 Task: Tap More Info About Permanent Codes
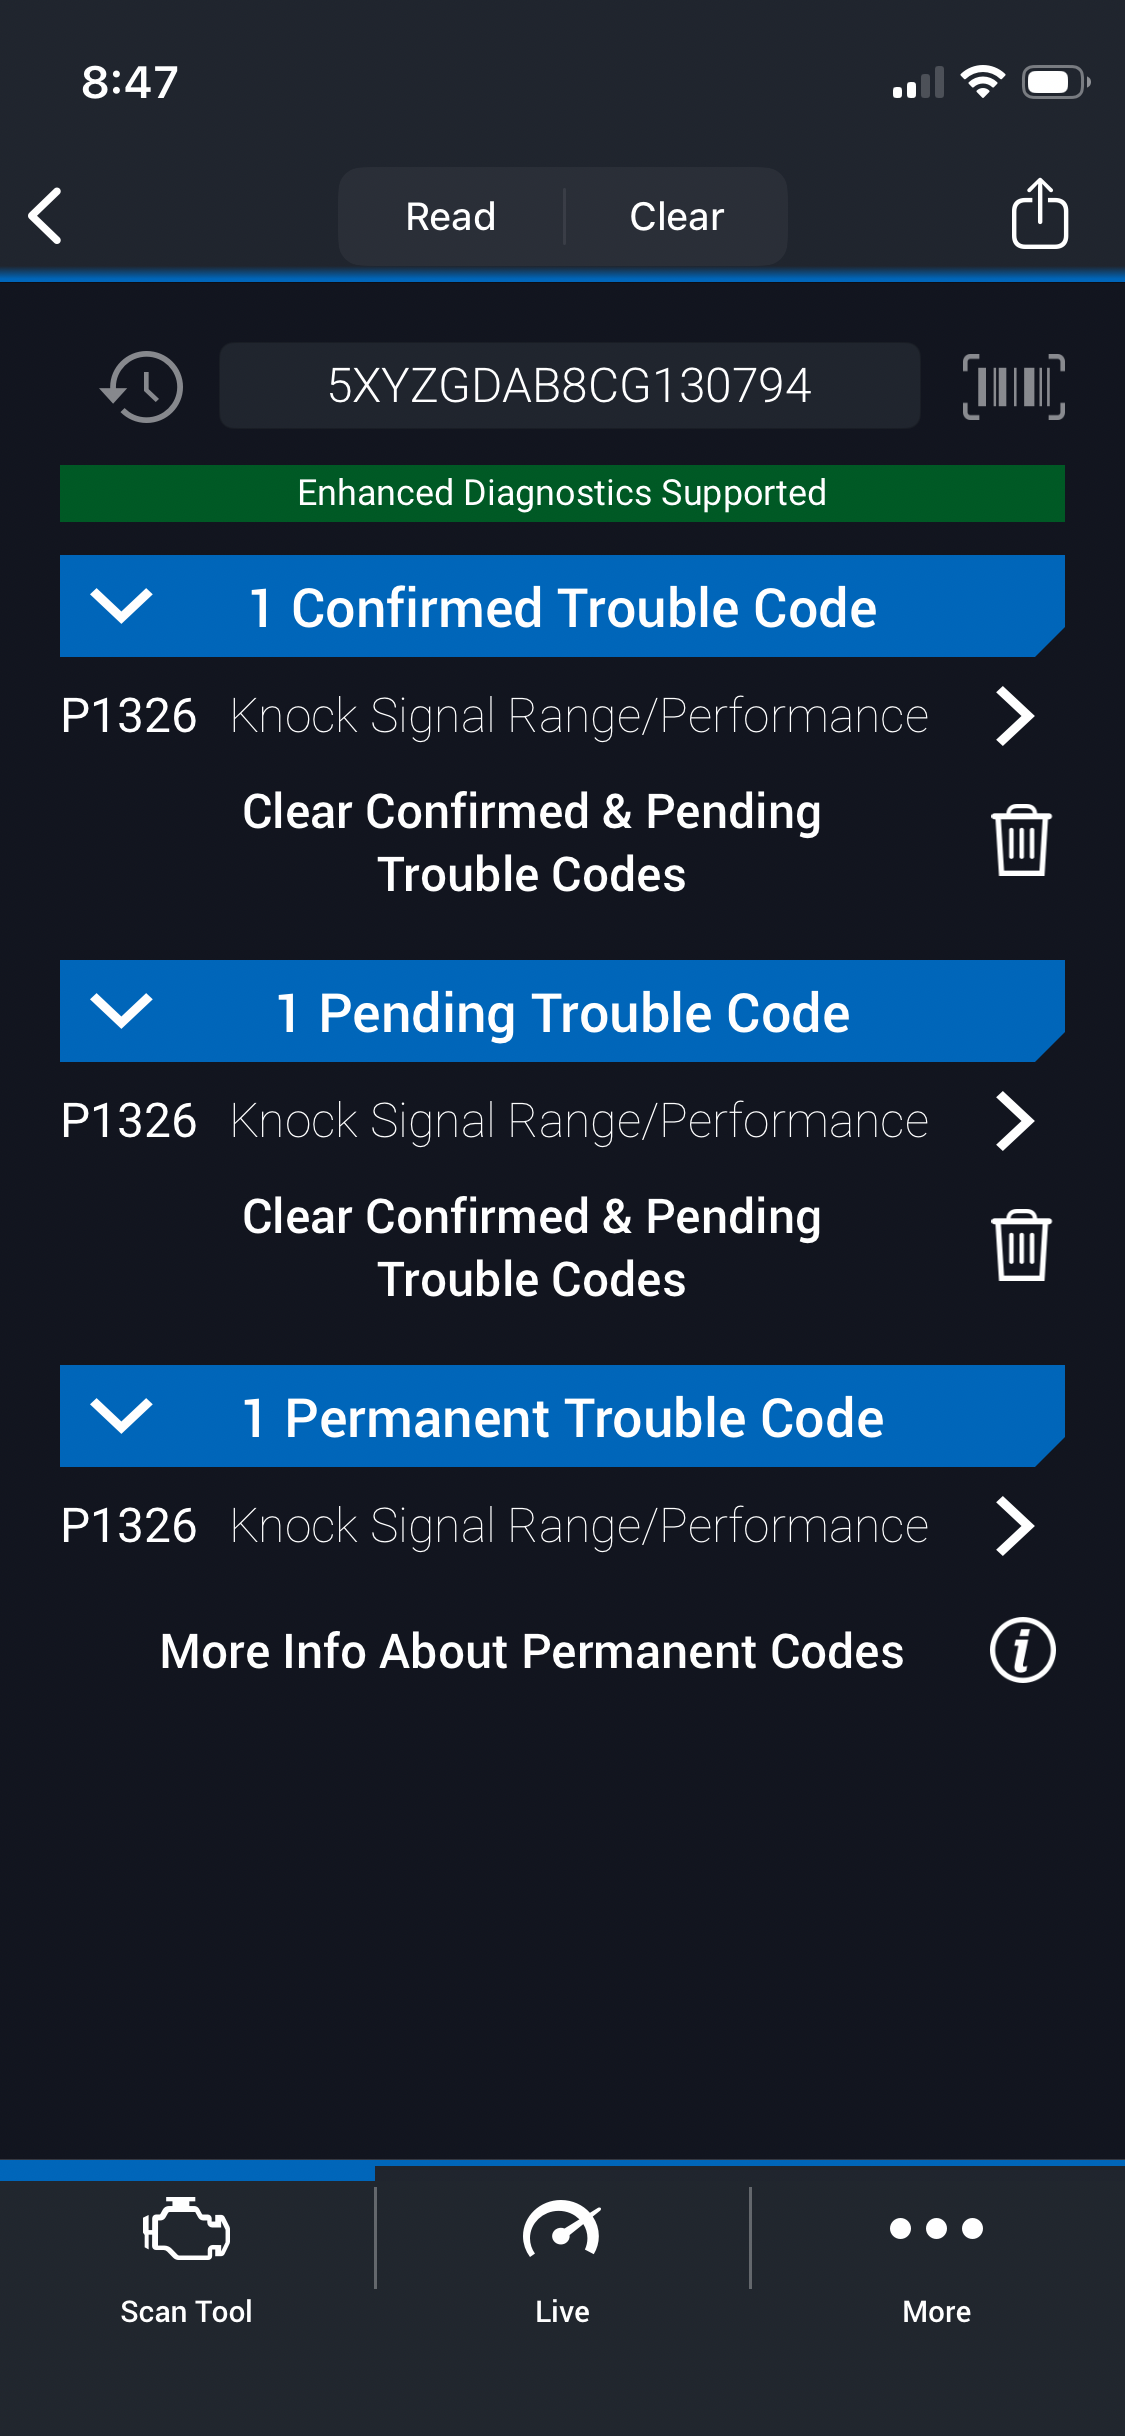tap(532, 1652)
